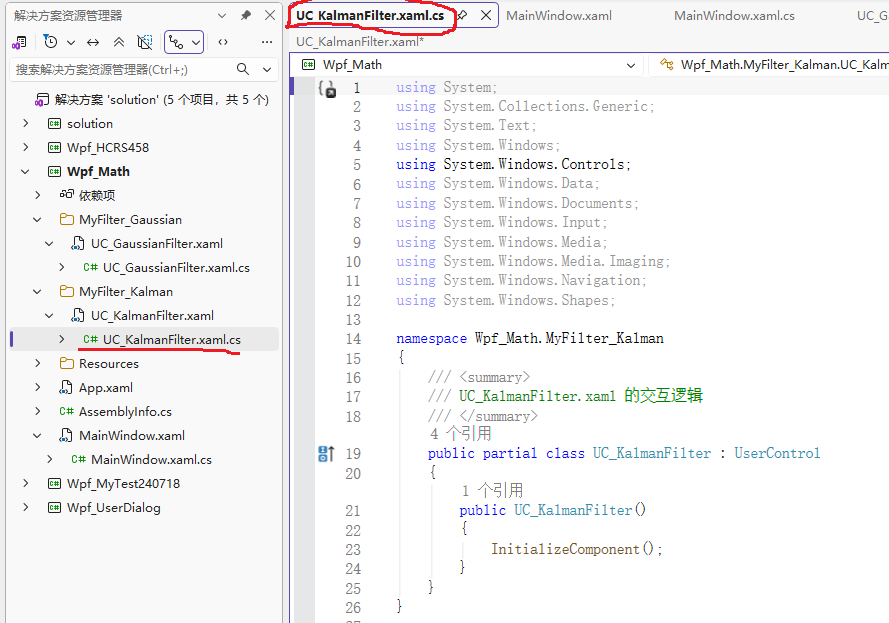Click the Wpf_Math project icon in tree
889x623 pixels.
coord(54,171)
